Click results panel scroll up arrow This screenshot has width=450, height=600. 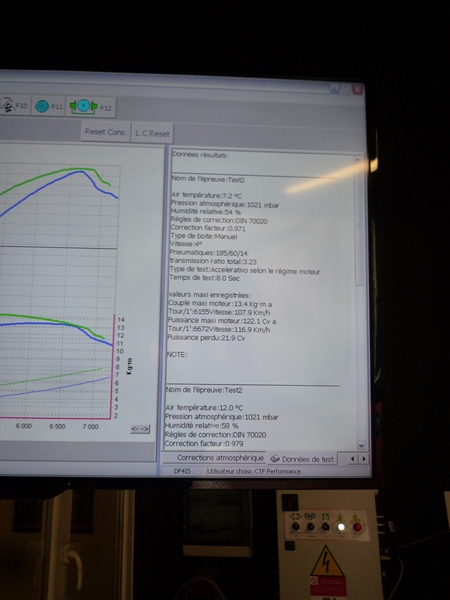(x=358, y=160)
